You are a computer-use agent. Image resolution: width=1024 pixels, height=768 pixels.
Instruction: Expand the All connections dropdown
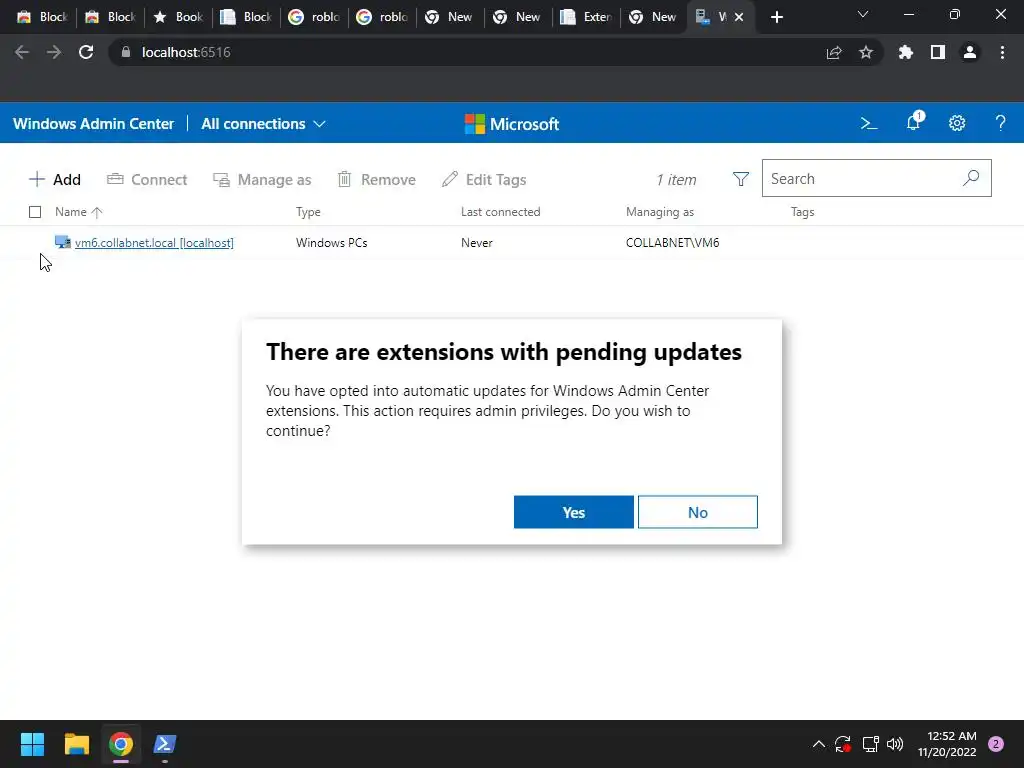tap(263, 124)
